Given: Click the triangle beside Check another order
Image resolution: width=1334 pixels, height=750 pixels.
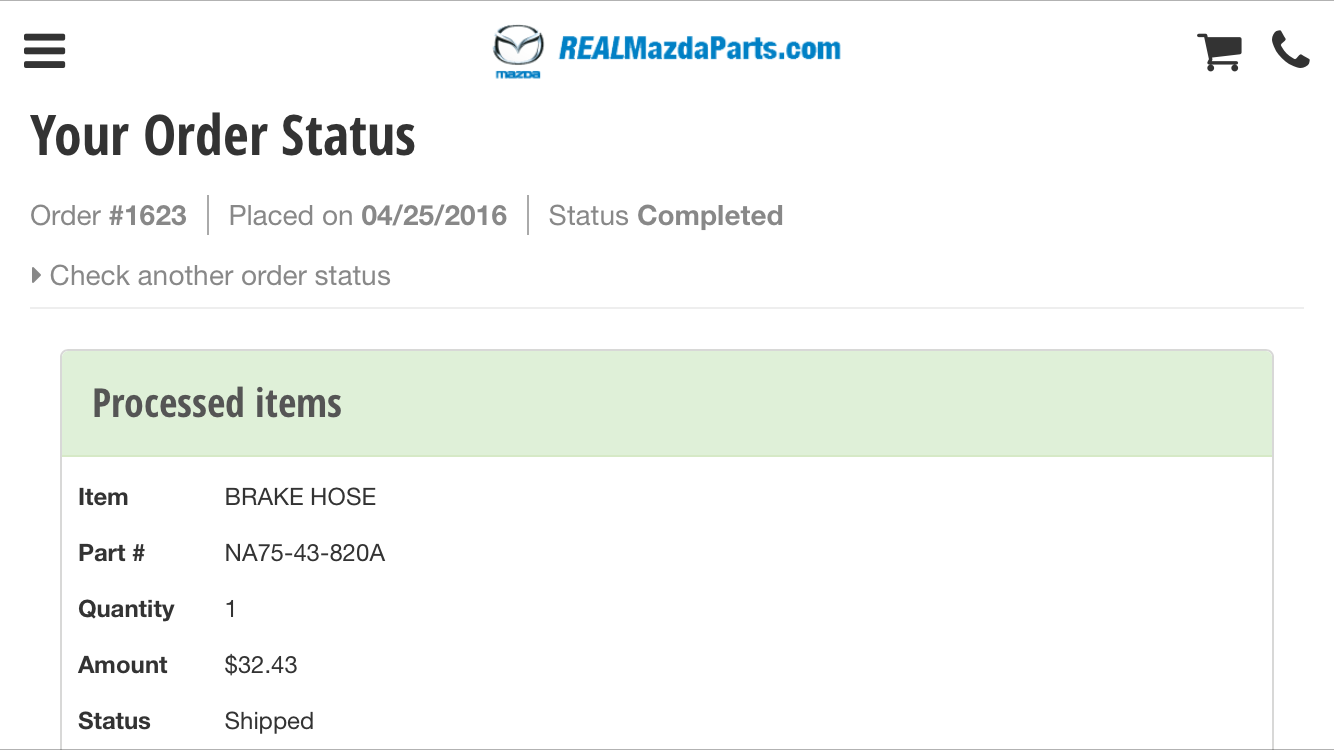Looking at the screenshot, I should [x=37, y=275].
